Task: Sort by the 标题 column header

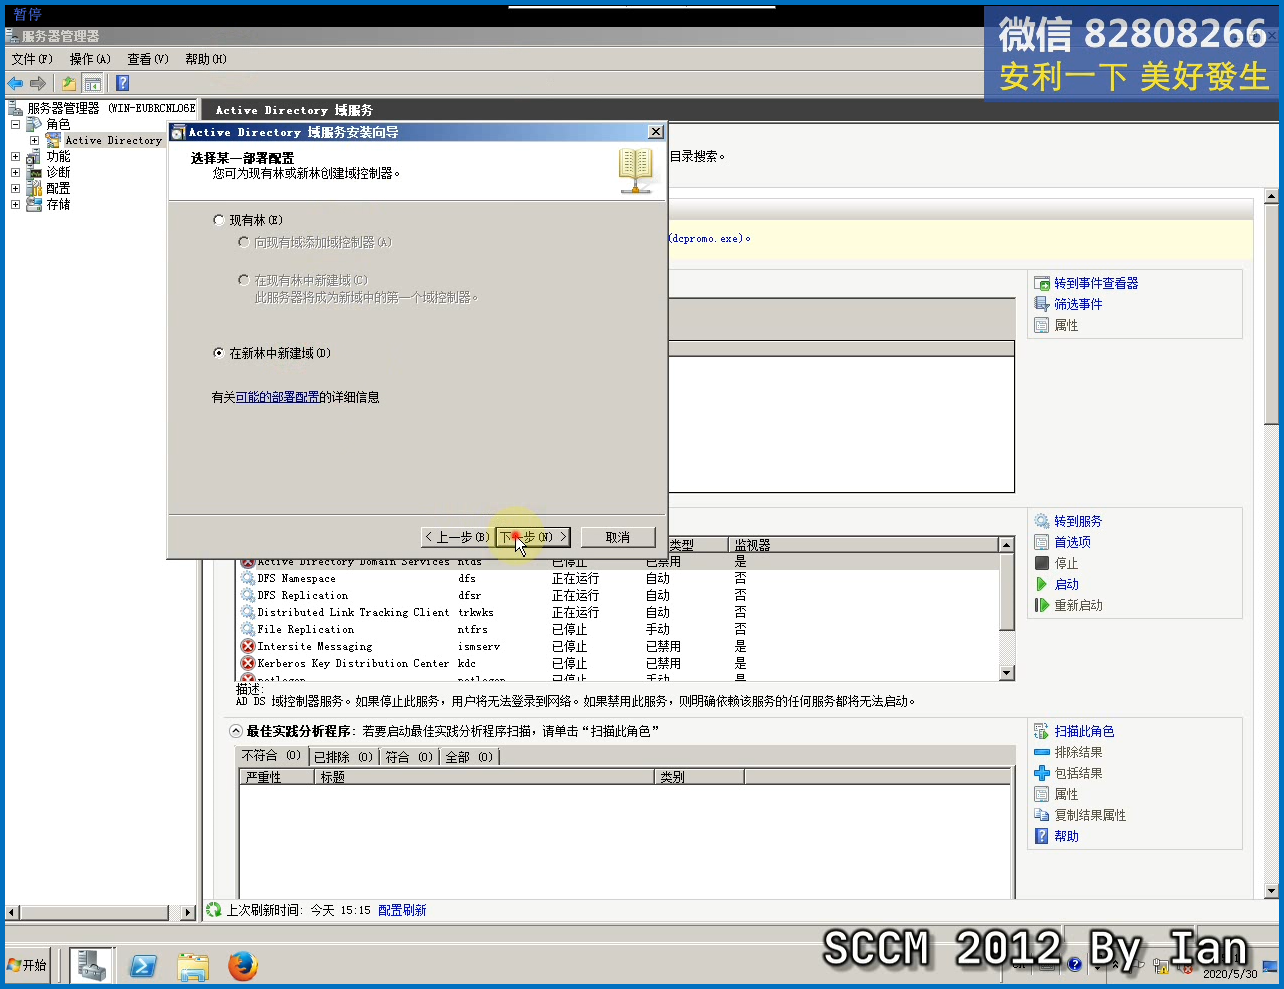Action: 484,777
